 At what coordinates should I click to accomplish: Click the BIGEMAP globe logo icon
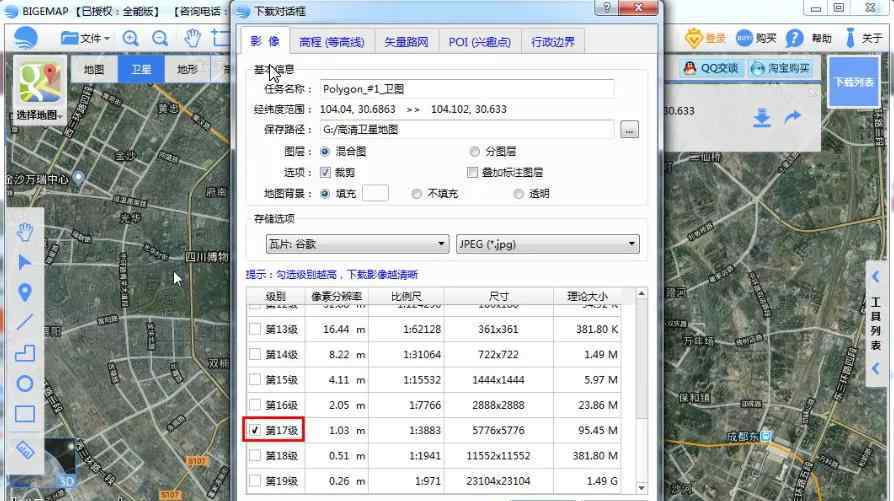[x=25, y=38]
